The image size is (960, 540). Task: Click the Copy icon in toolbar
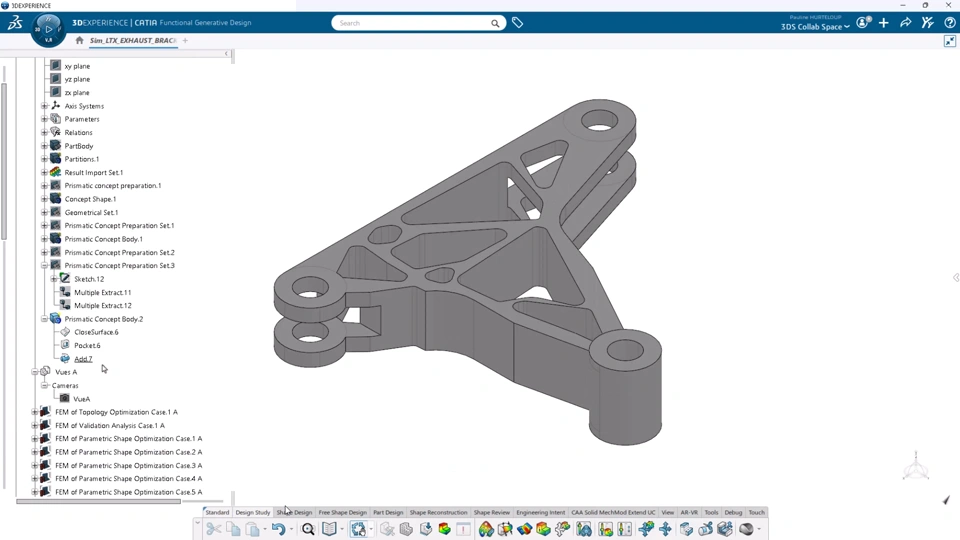[x=233, y=529]
